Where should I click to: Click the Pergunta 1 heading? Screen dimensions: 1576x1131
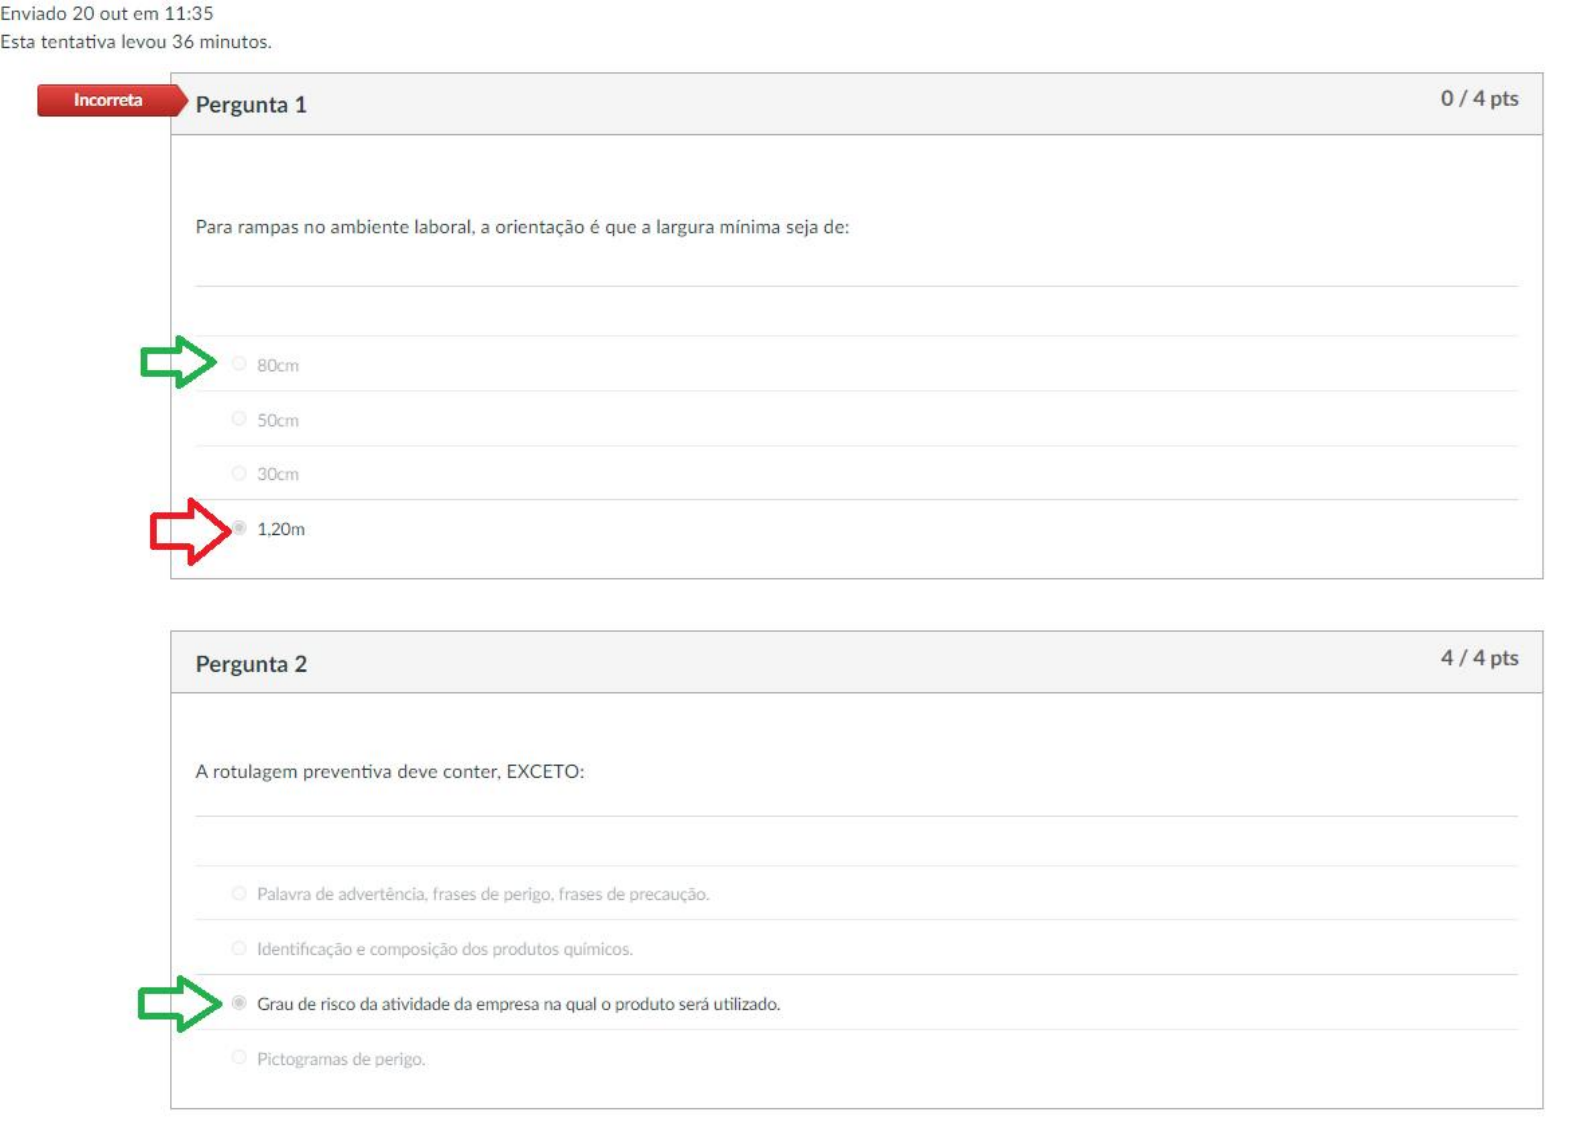point(251,105)
